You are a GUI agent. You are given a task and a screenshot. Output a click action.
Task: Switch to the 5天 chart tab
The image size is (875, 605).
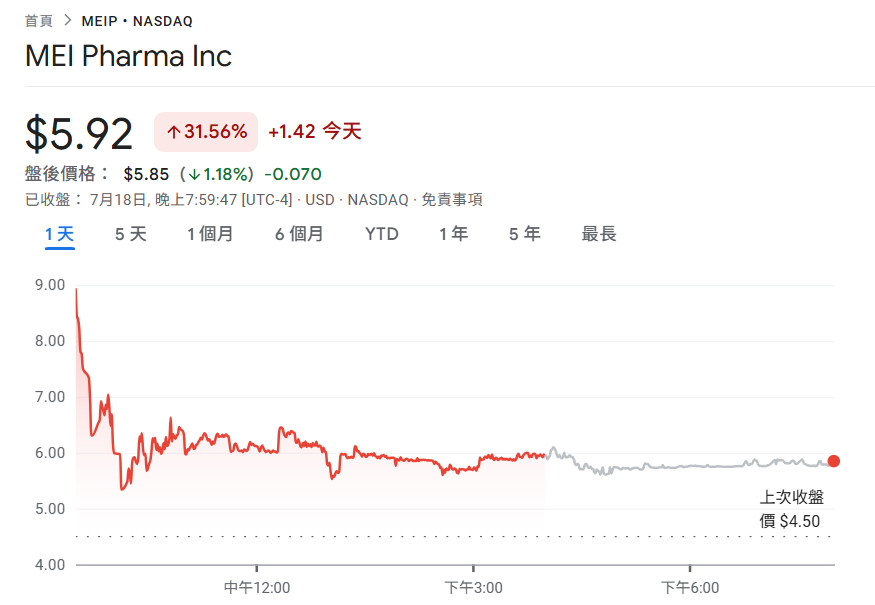[x=131, y=234]
